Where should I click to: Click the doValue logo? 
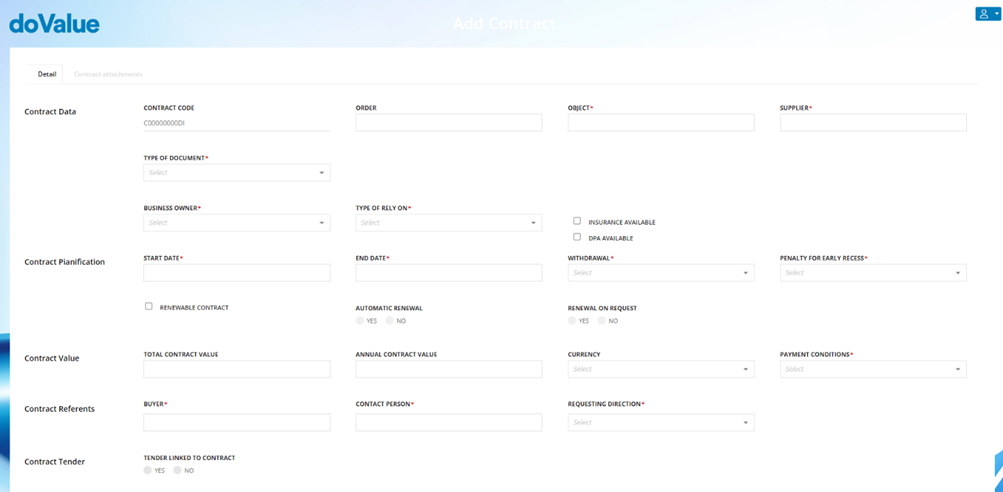pos(54,24)
